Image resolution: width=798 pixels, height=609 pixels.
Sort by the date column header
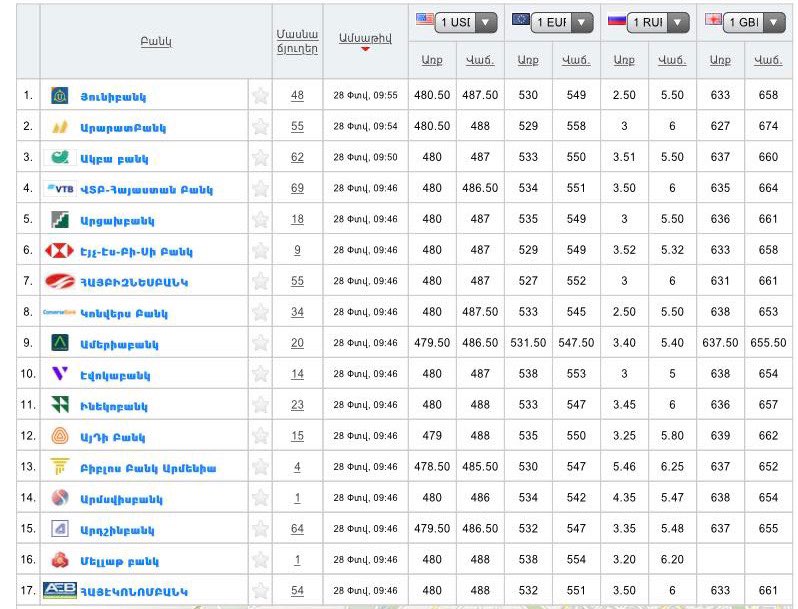point(365,38)
